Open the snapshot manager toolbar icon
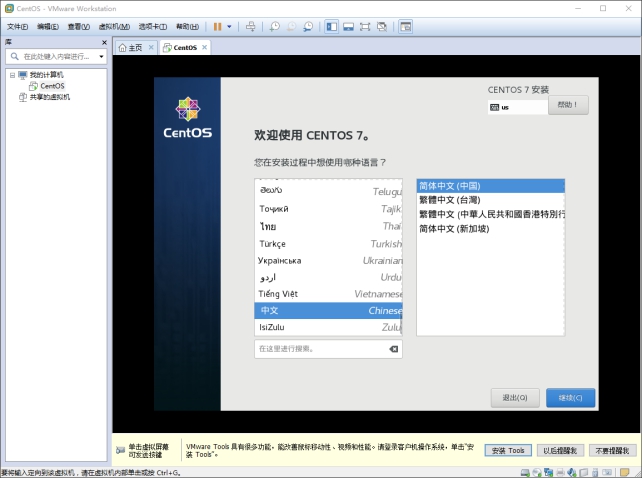Viewport: 643px width, 479px height. [308, 27]
